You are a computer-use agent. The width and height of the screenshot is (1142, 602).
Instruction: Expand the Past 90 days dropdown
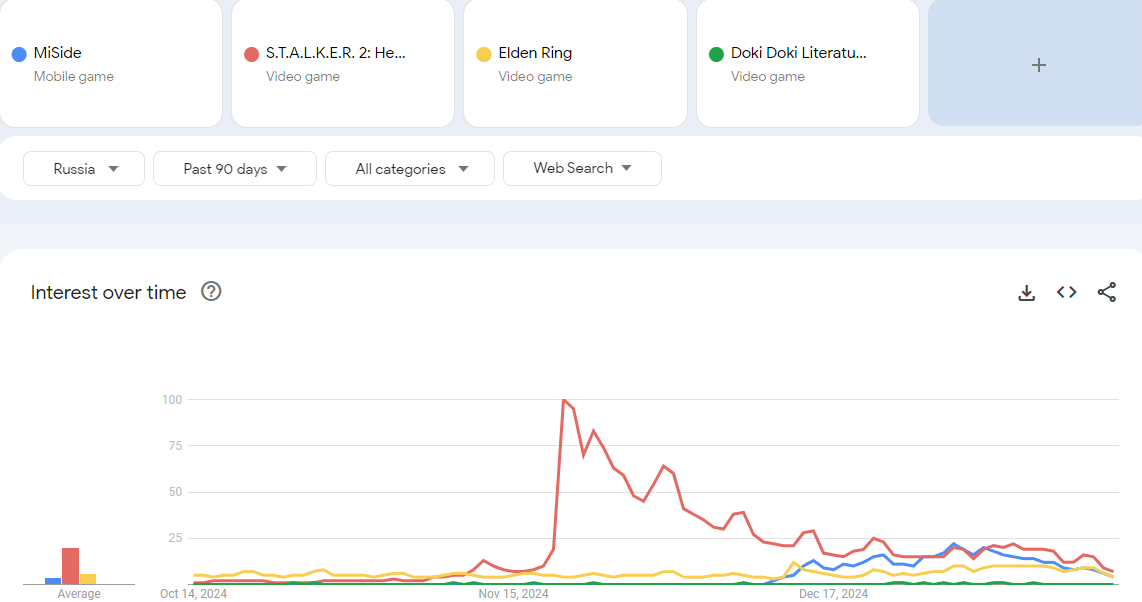coord(235,169)
